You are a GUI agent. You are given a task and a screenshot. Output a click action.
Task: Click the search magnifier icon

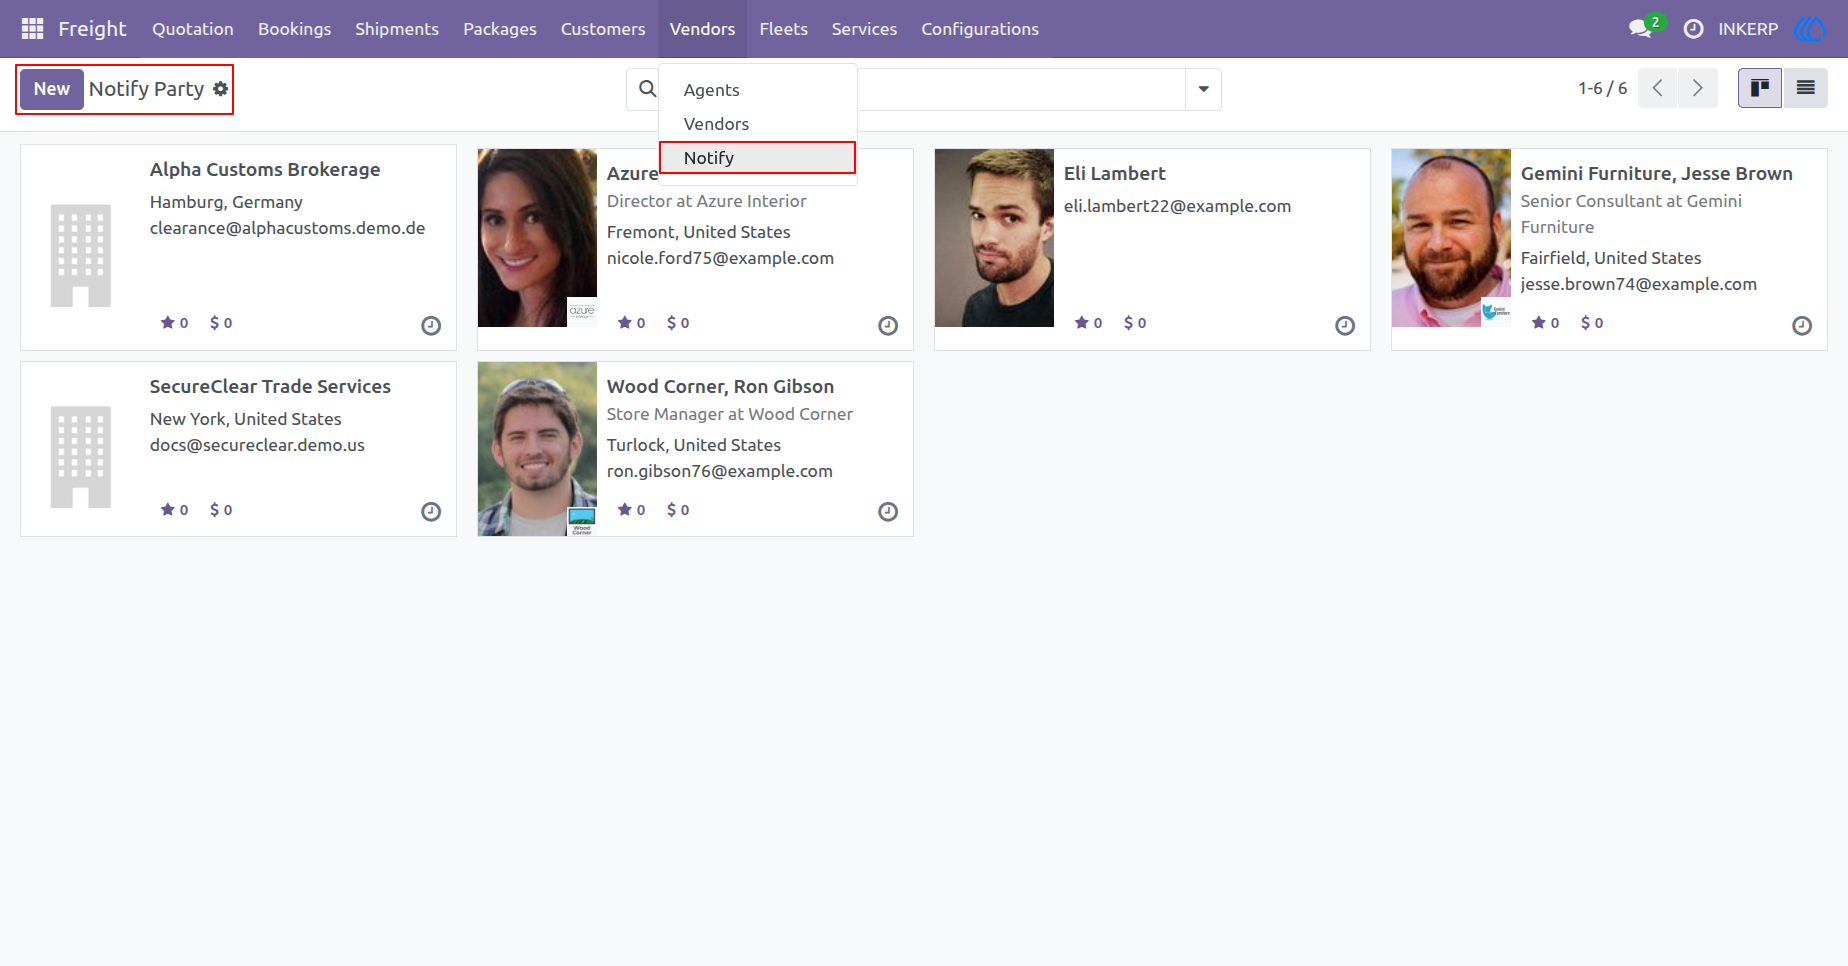648,89
